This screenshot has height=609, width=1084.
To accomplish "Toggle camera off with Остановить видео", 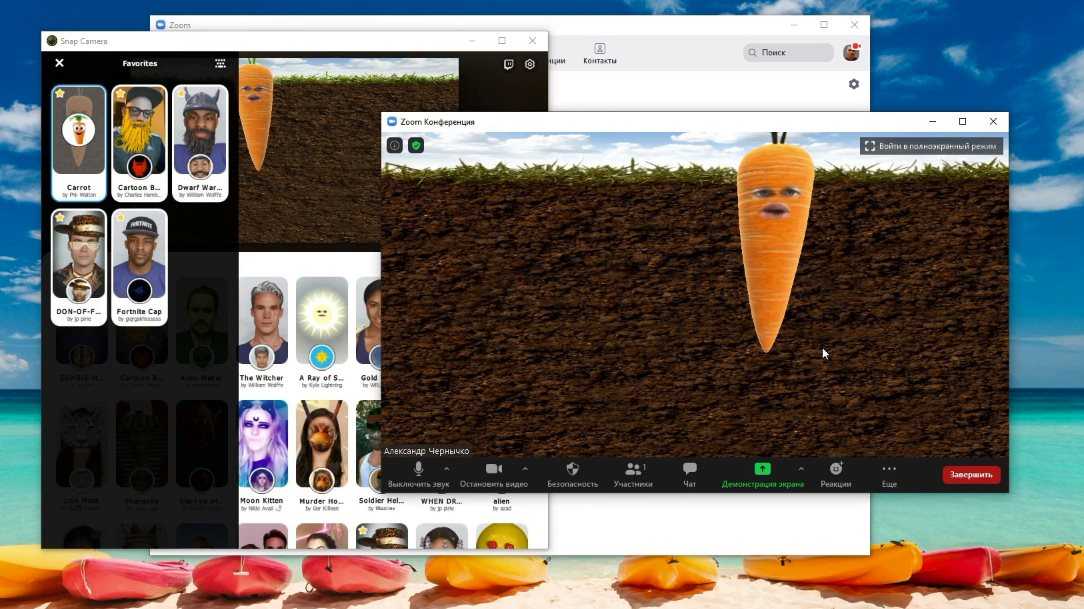I will [x=493, y=474].
